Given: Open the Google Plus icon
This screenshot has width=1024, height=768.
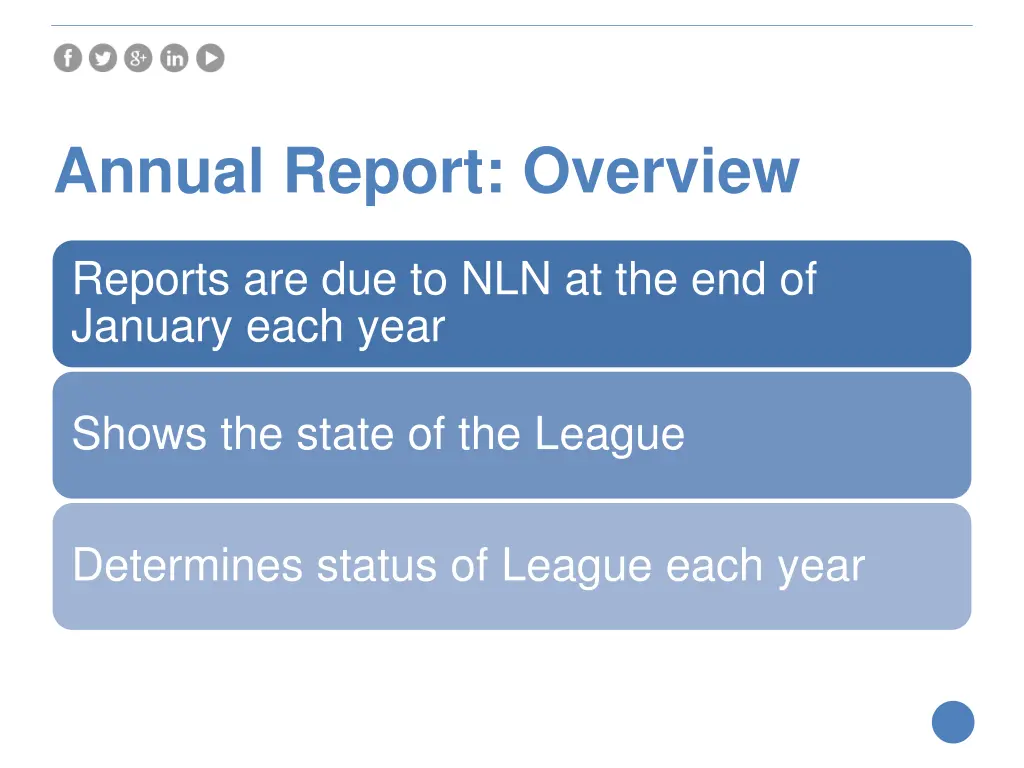Looking at the screenshot, I should tap(138, 58).
